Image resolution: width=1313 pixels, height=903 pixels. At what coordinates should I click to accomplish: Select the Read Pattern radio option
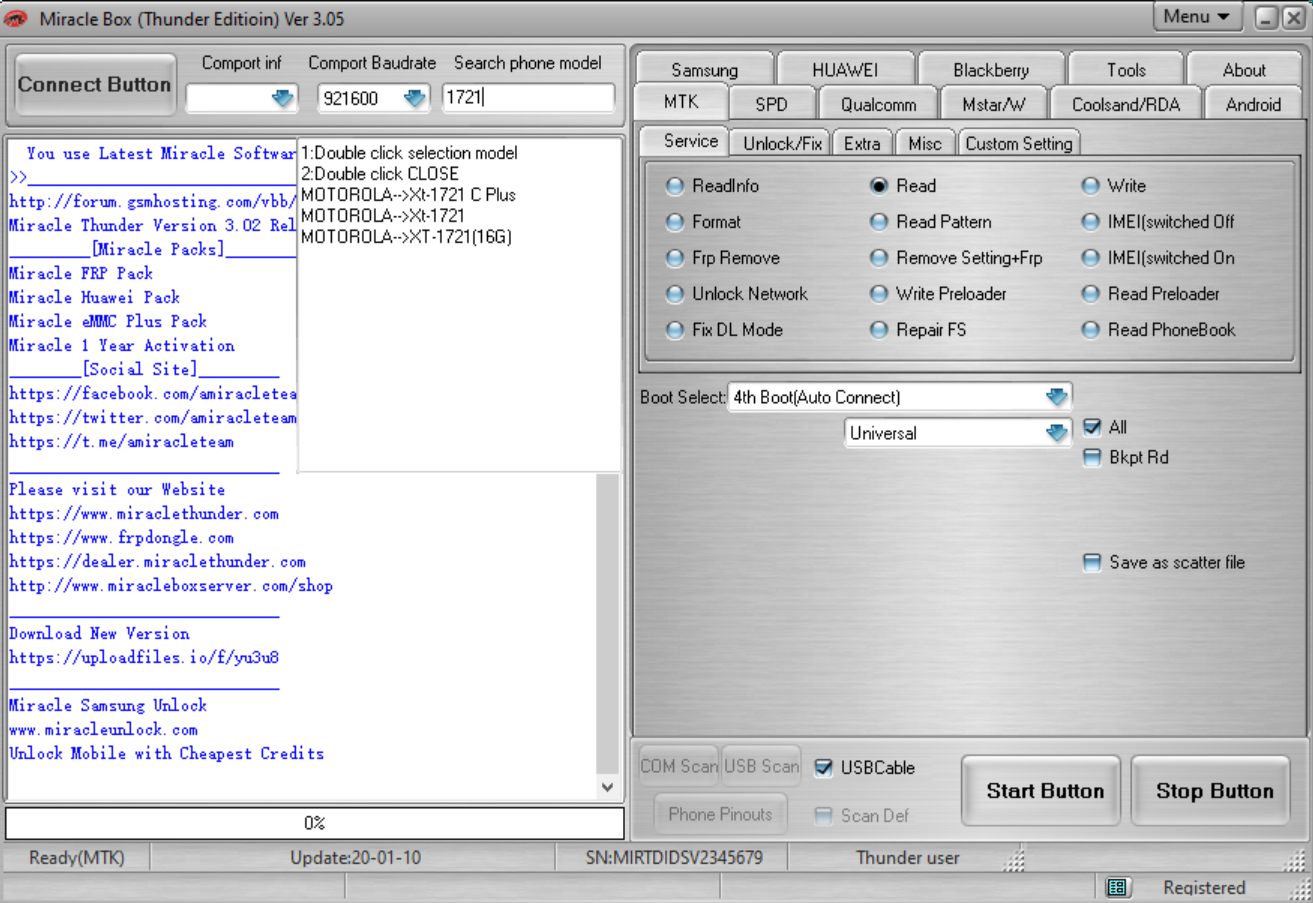click(x=879, y=222)
